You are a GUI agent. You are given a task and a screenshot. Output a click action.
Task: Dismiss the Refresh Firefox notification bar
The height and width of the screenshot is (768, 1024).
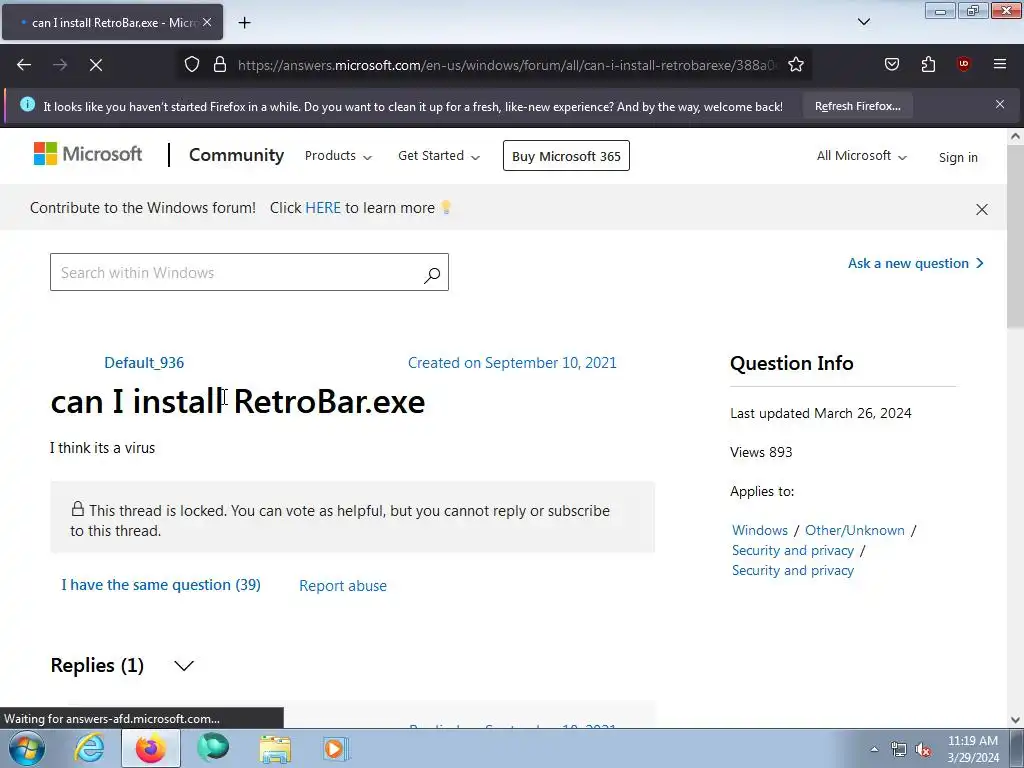(1000, 104)
